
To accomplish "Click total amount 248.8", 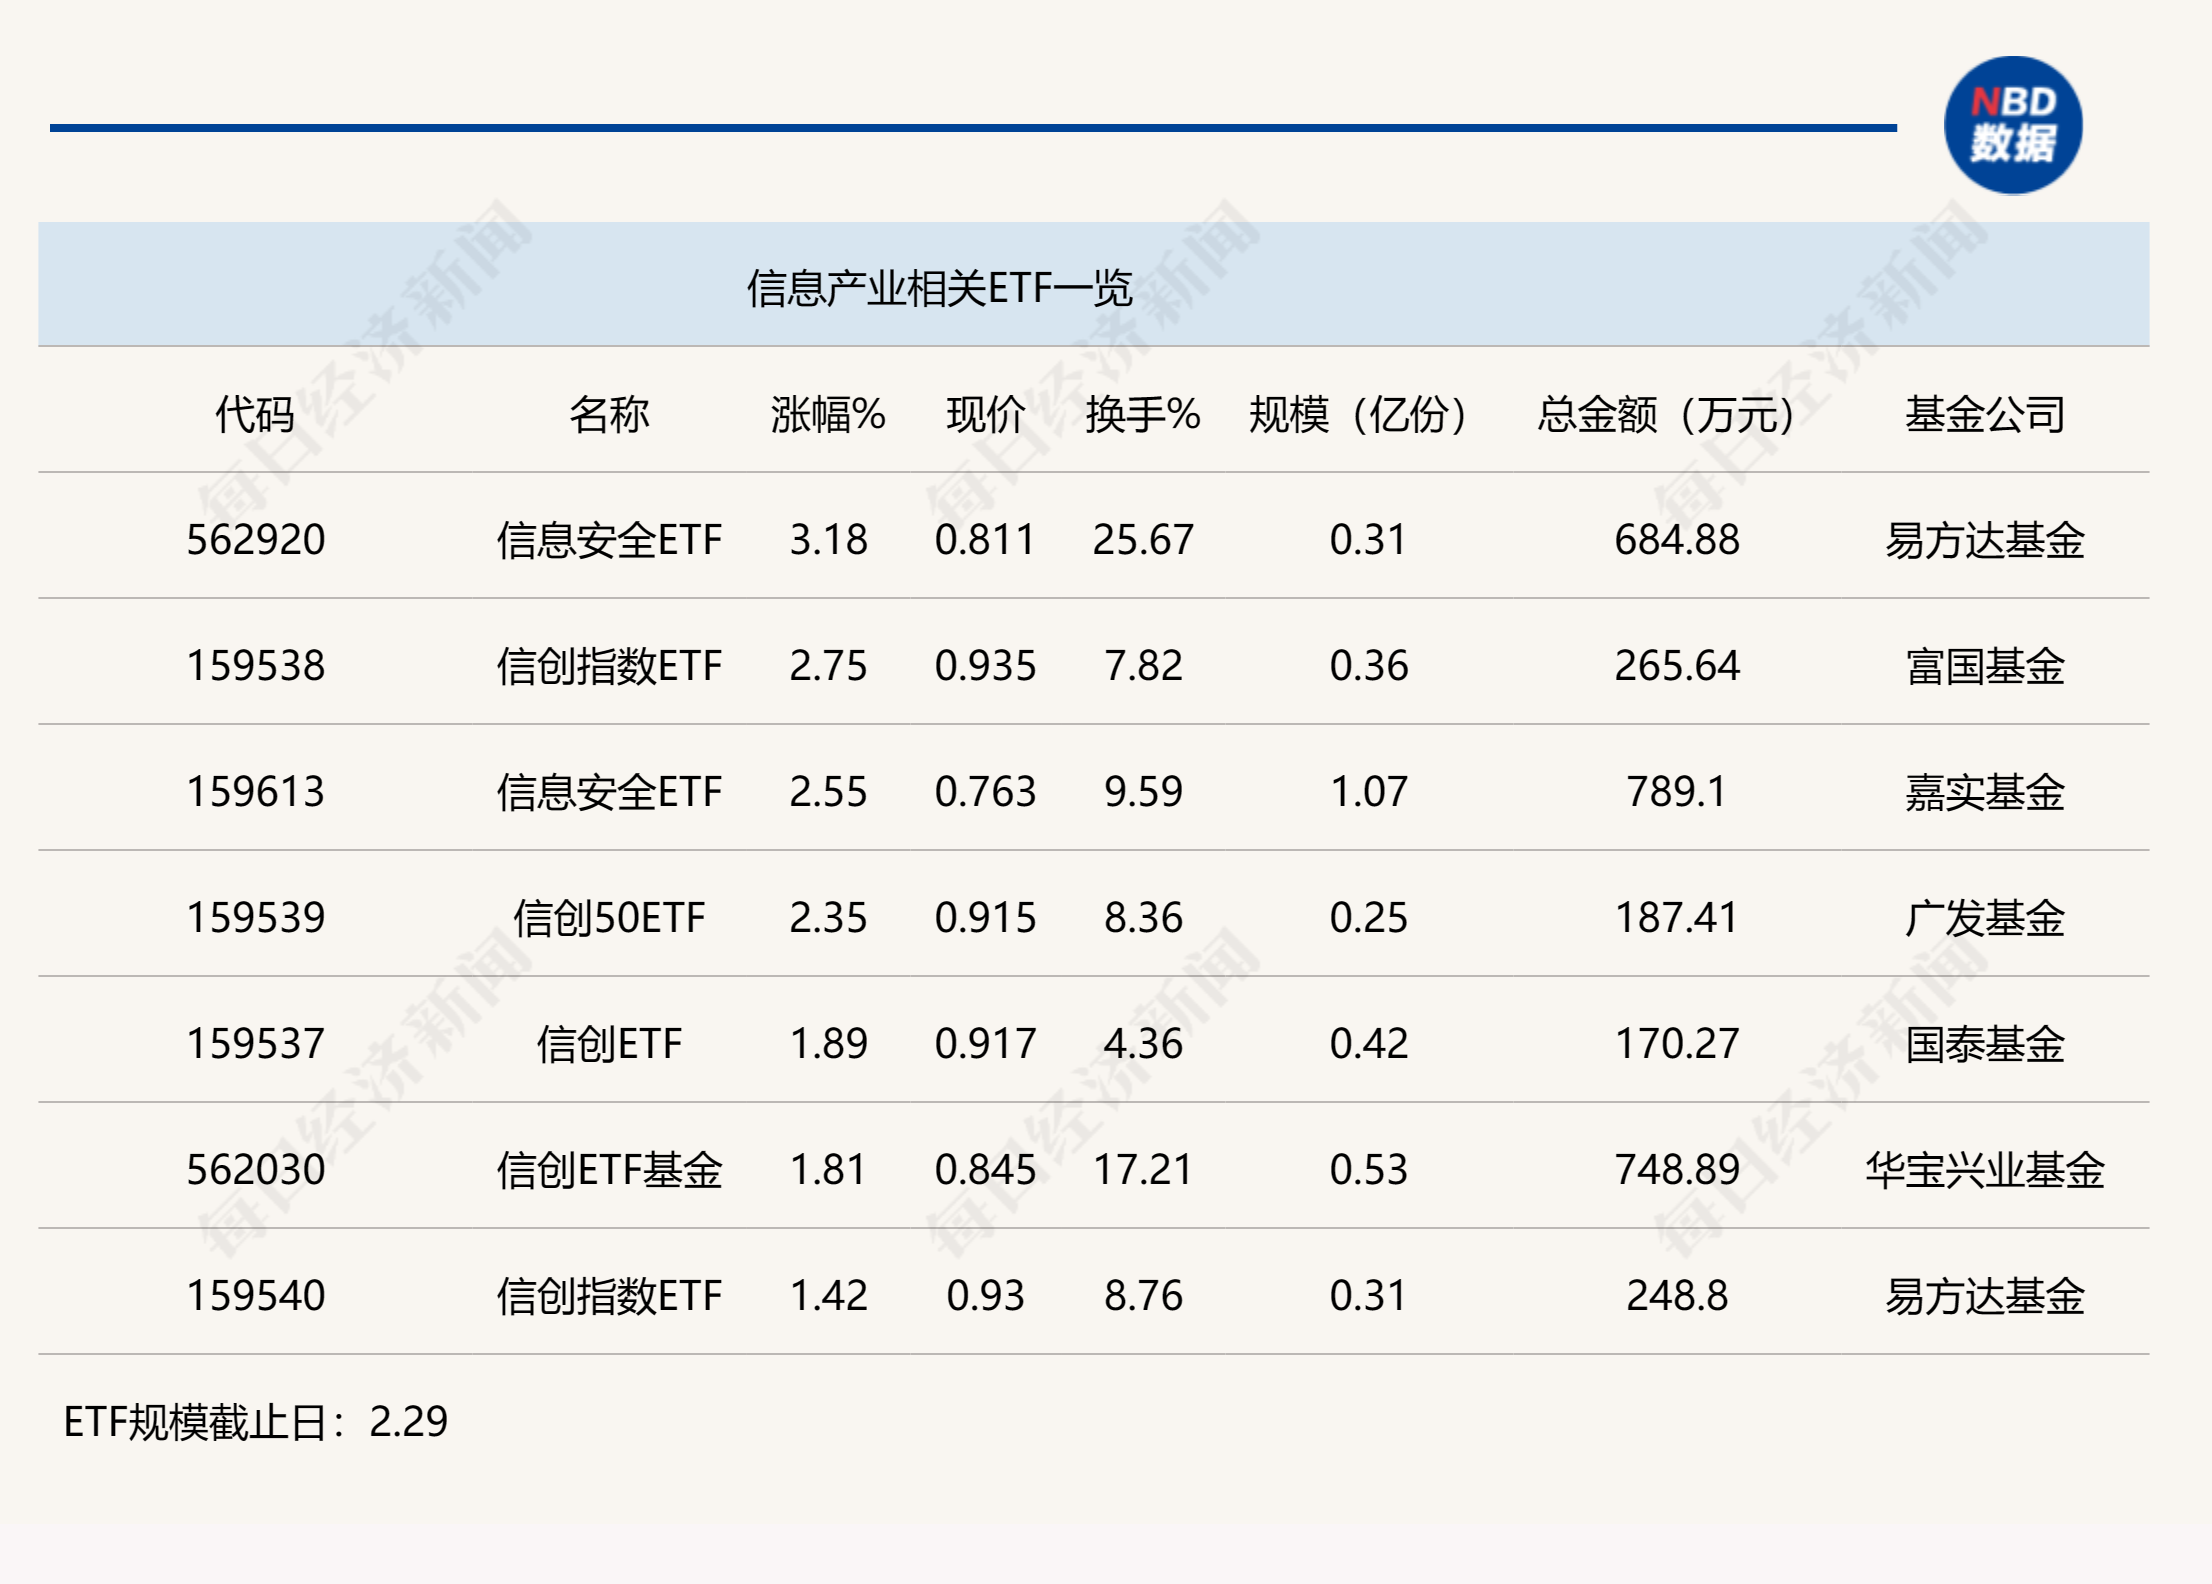I will [1677, 1296].
